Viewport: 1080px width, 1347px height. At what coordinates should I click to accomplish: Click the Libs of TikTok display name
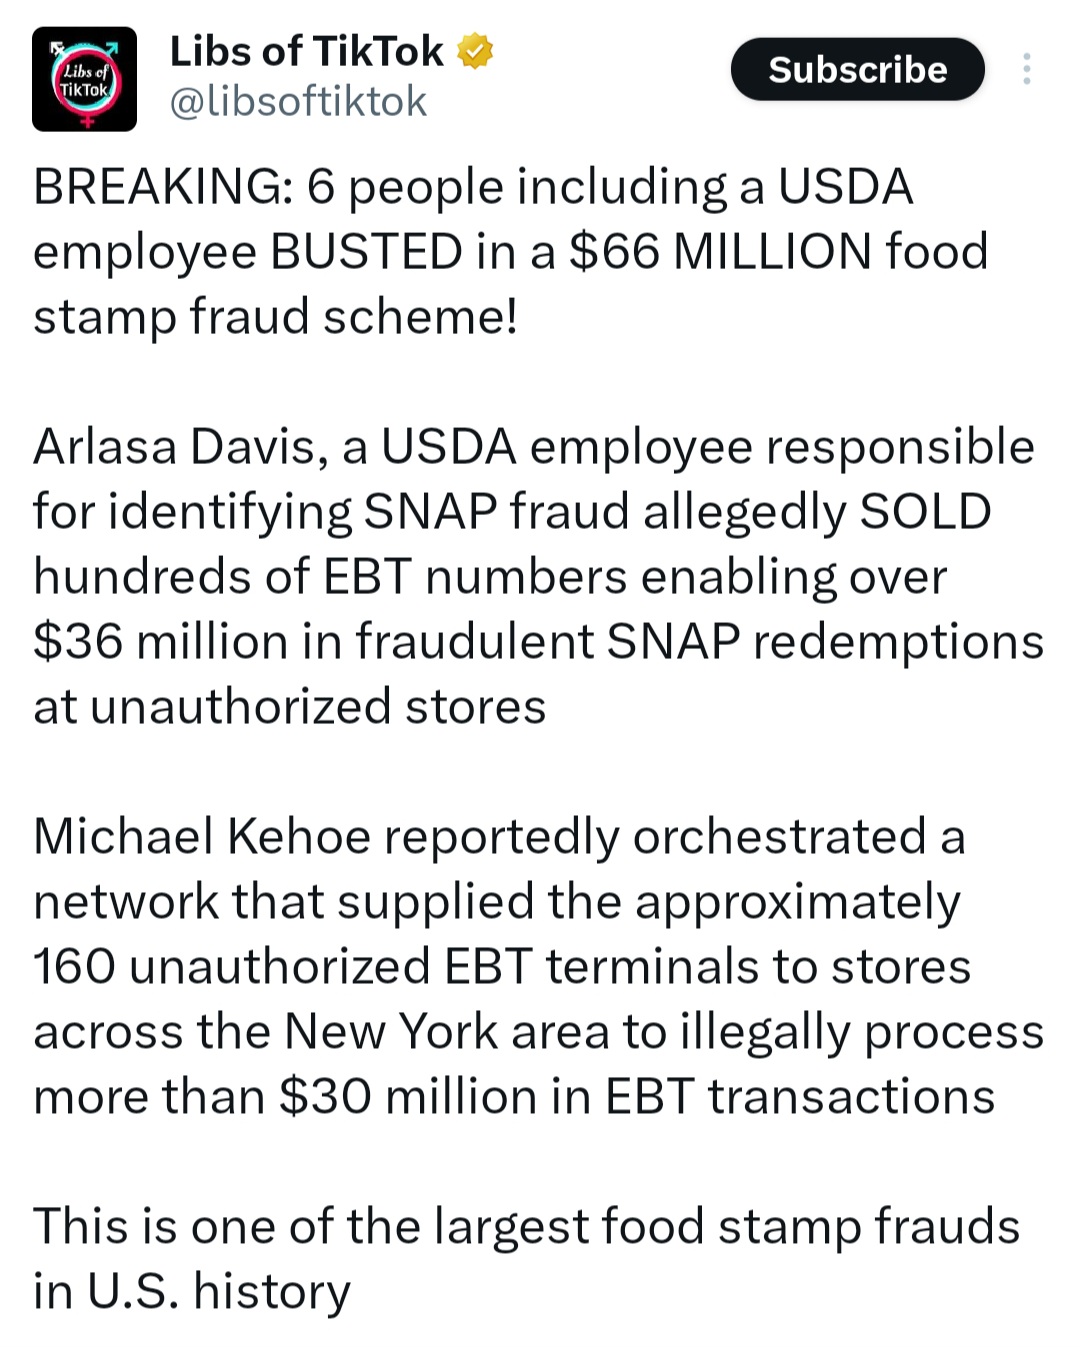pos(306,51)
